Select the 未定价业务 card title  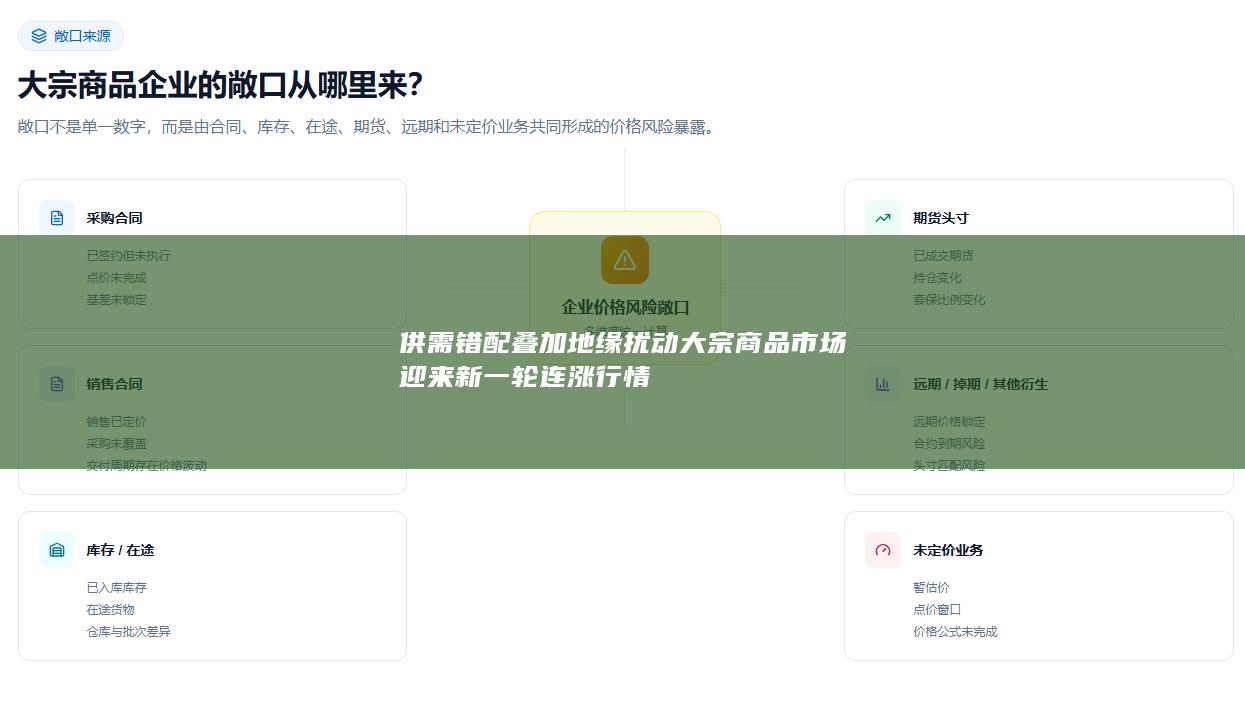(948, 550)
